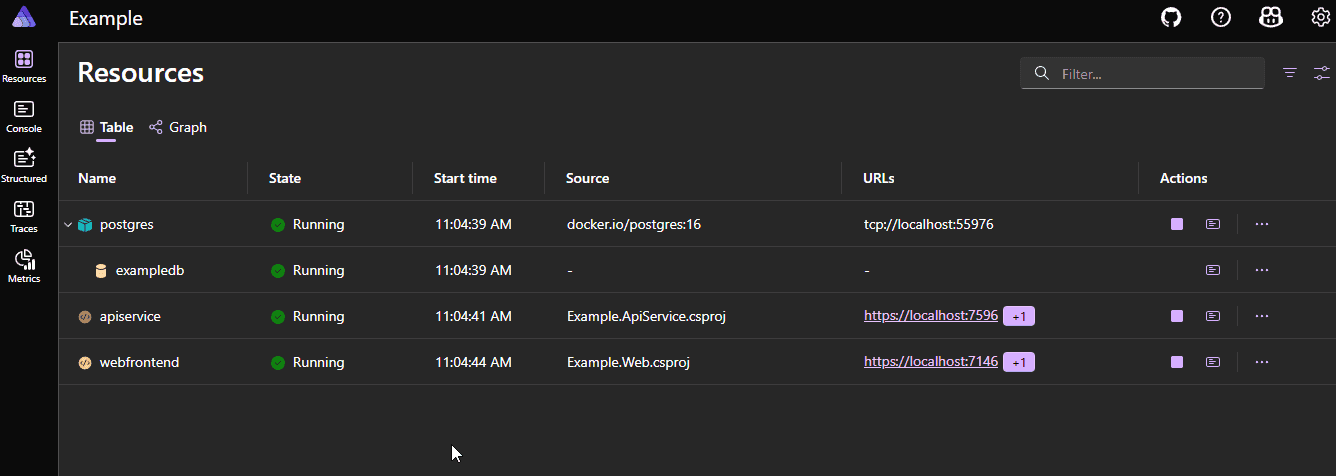
Task: Open more actions menu for postgres
Action: pos(1261,225)
